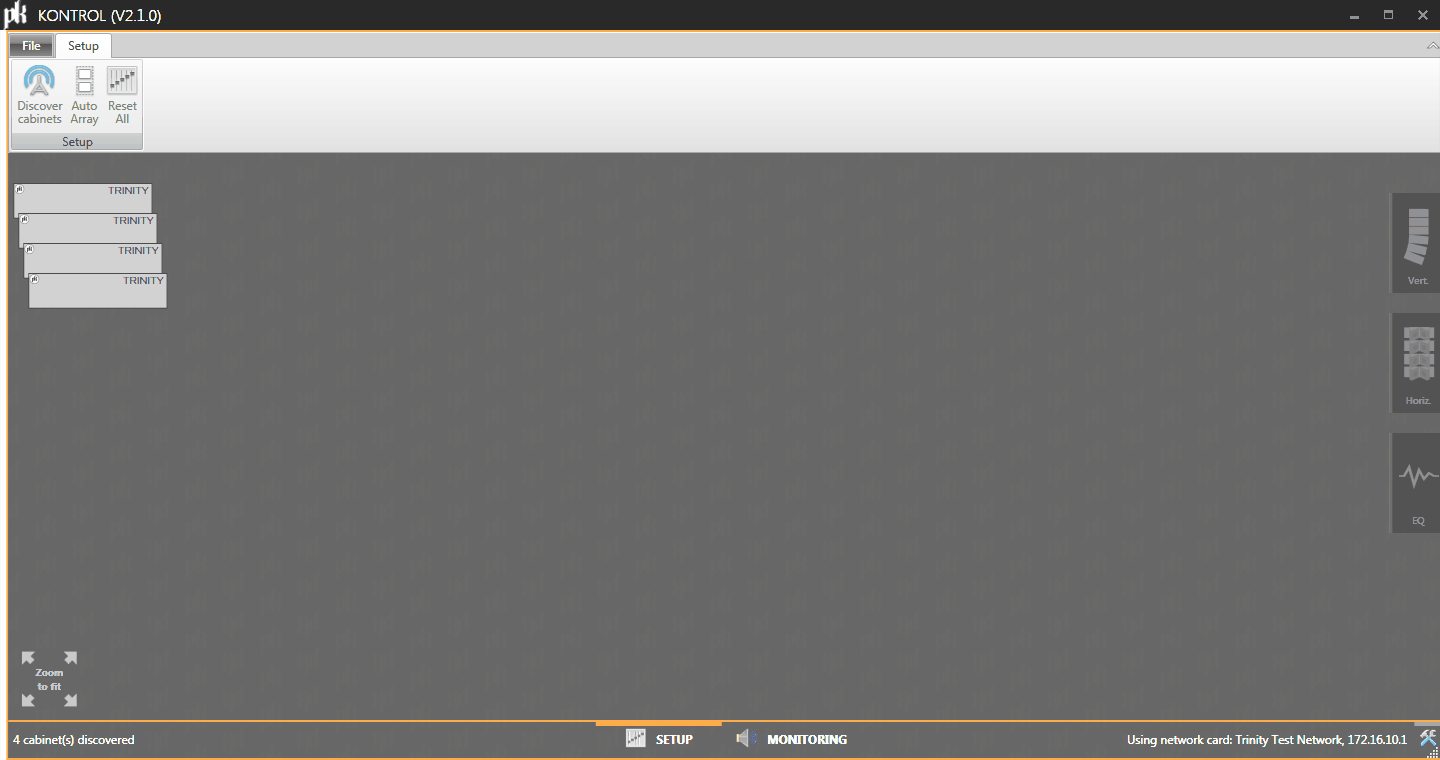Open the Horiz. array side panel

click(x=1417, y=363)
